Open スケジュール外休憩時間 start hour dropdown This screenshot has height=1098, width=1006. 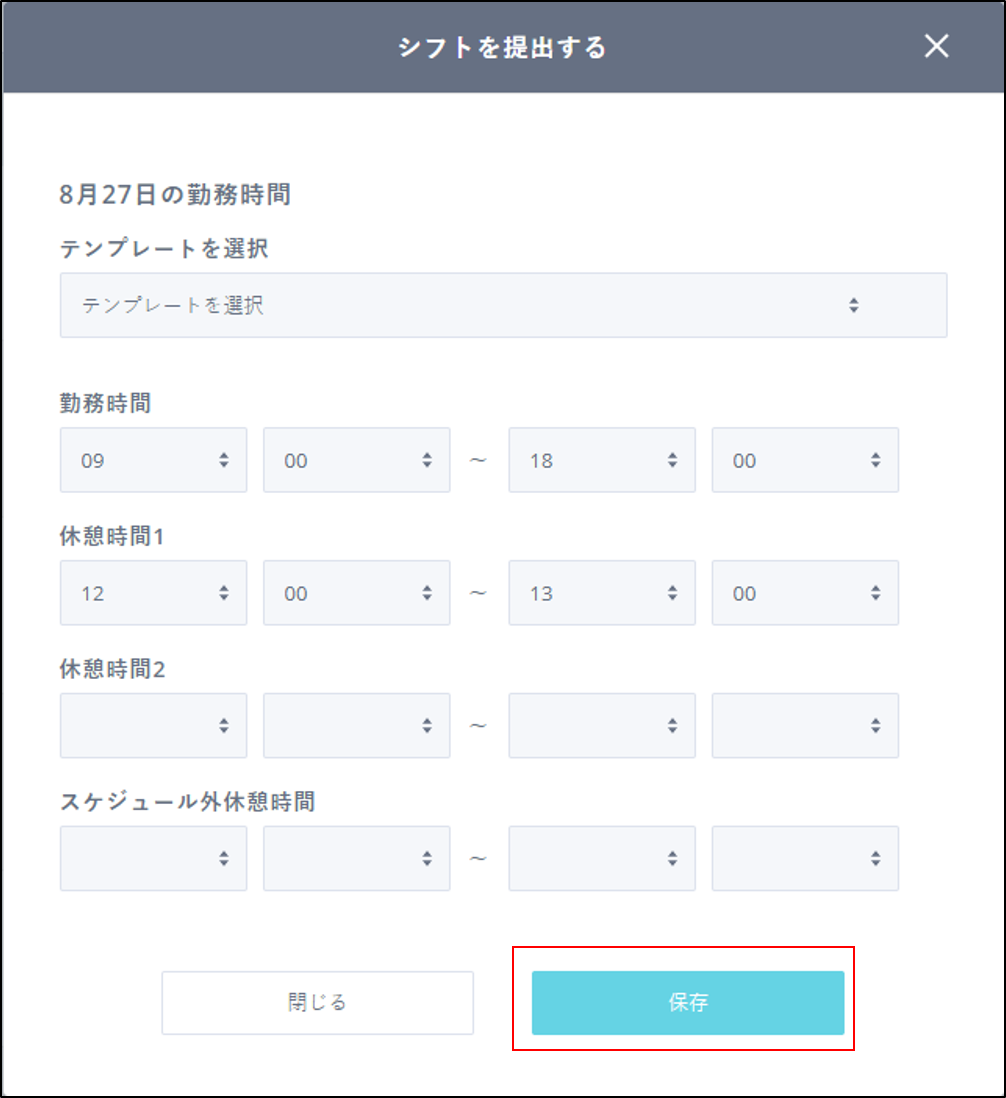pos(153,858)
